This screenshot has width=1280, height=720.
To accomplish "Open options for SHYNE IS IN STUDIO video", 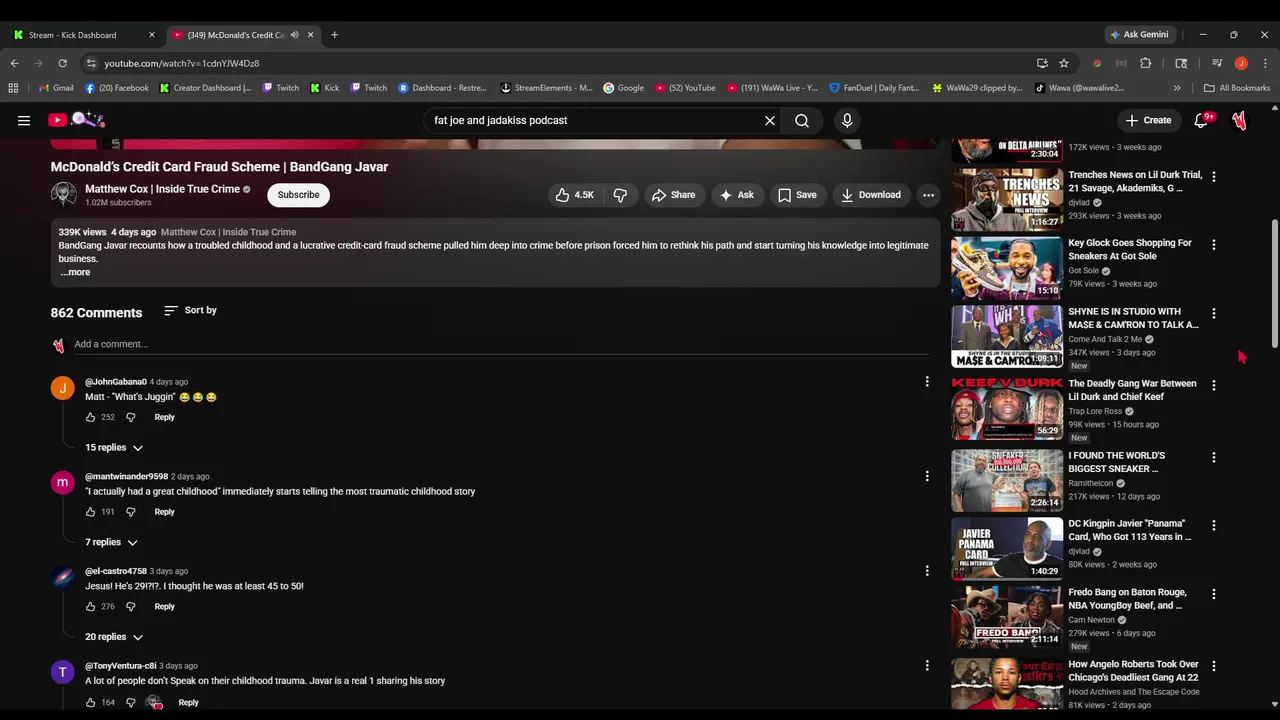I will pyautogui.click(x=1214, y=313).
